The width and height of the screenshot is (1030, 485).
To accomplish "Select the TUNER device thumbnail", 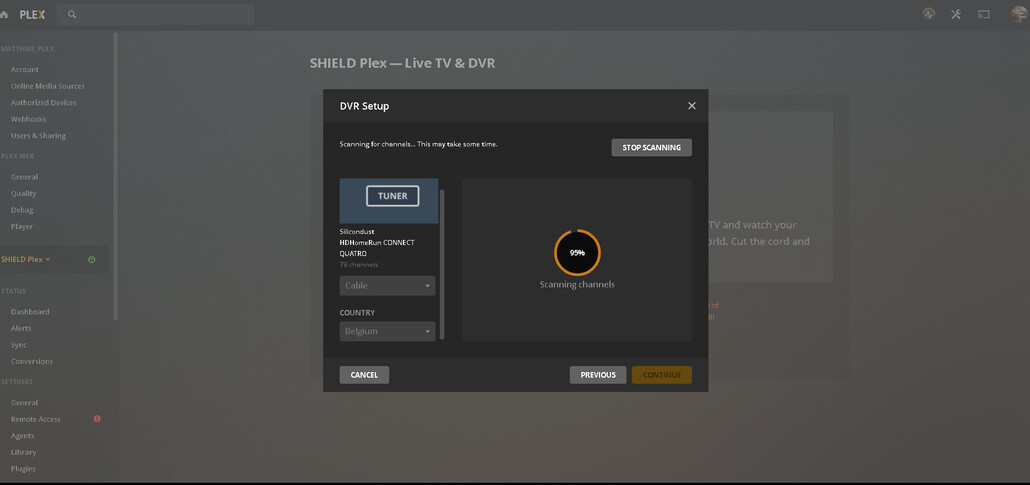I will tap(389, 200).
